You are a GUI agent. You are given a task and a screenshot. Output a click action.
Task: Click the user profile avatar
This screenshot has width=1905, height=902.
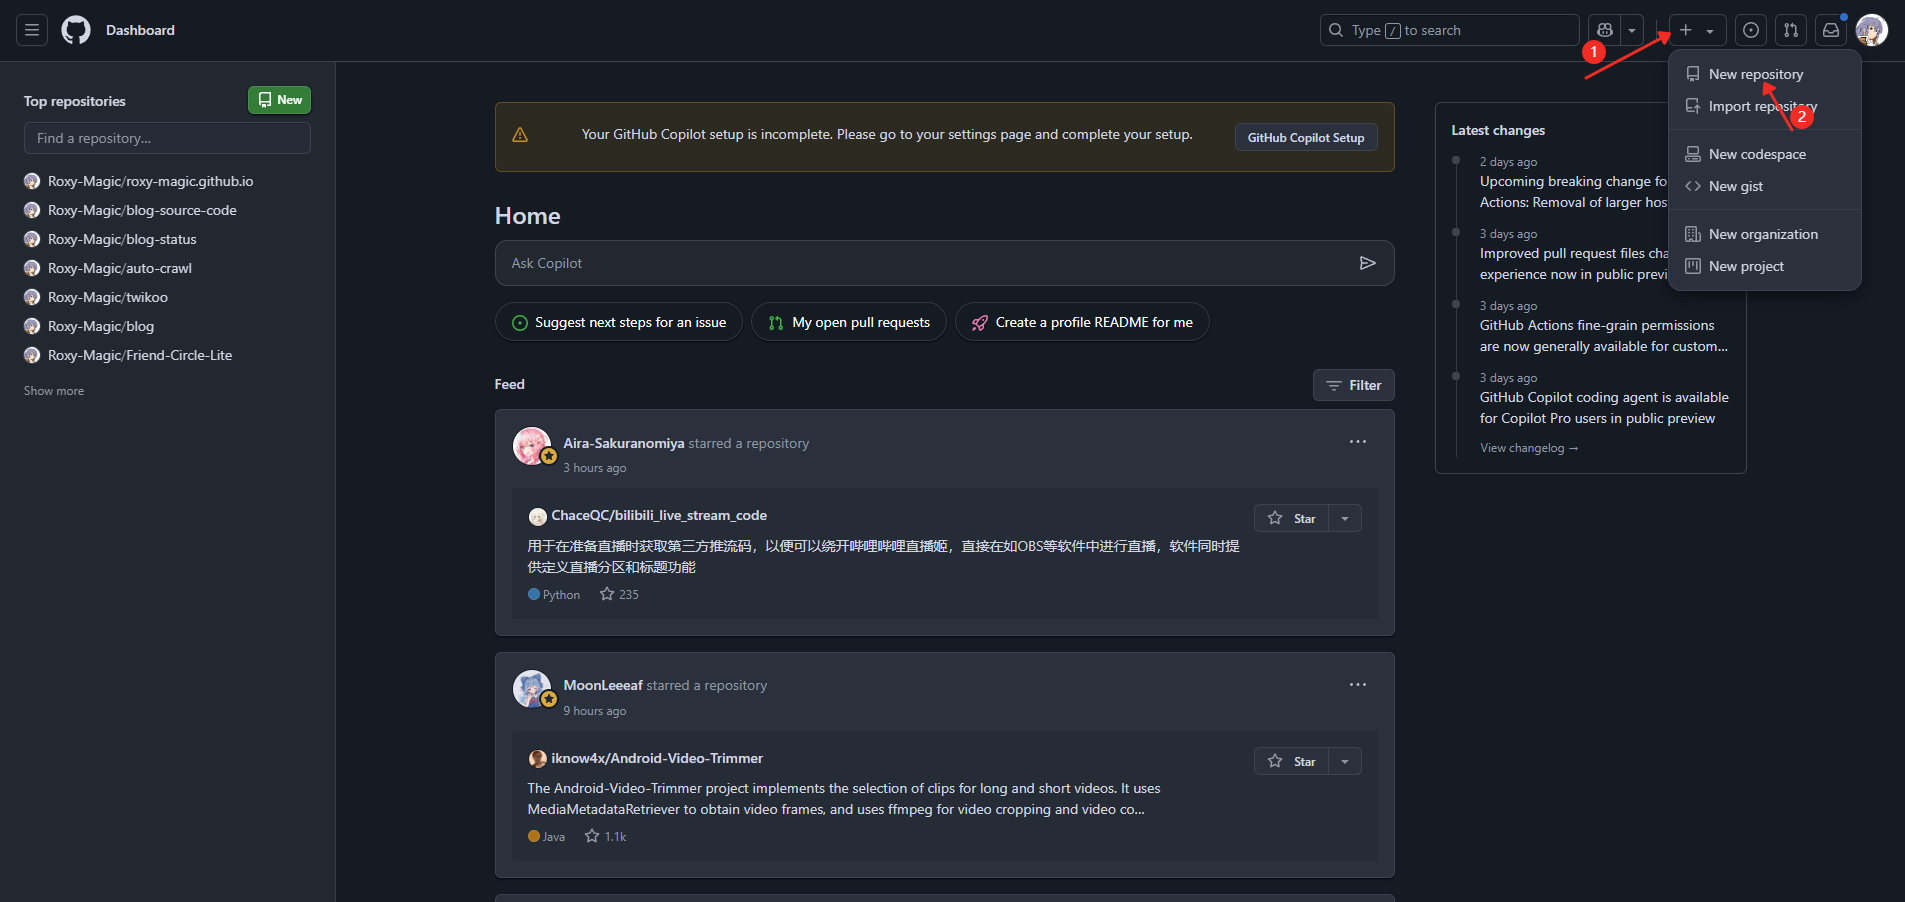(1871, 30)
